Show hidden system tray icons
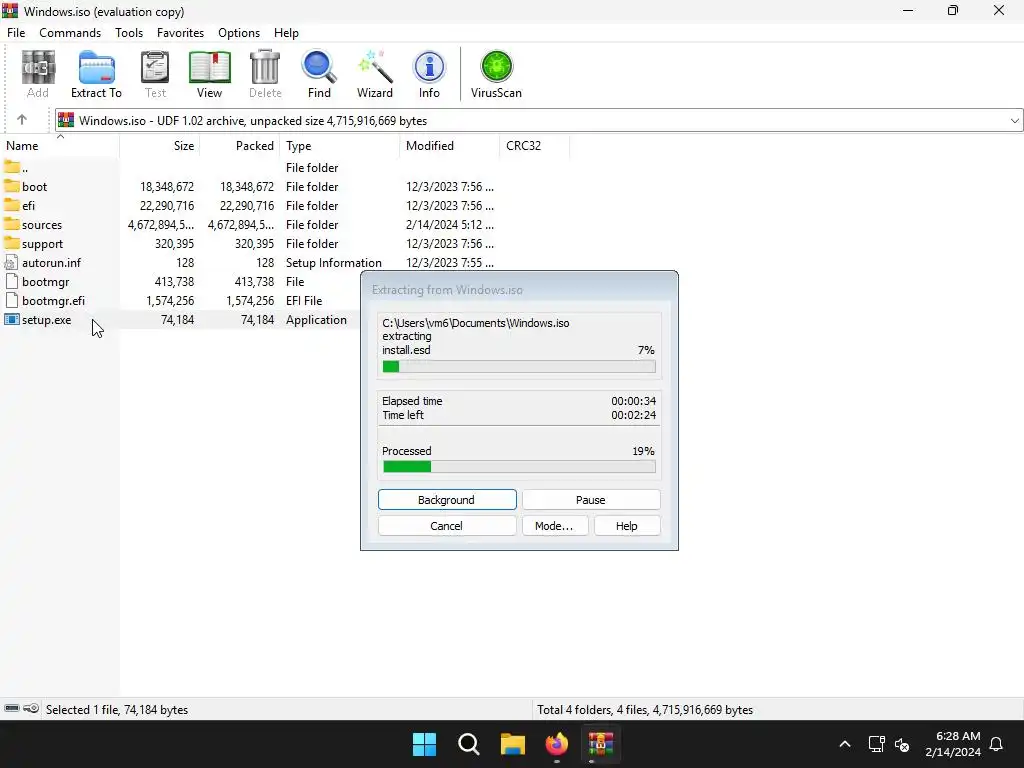 click(844, 744)
